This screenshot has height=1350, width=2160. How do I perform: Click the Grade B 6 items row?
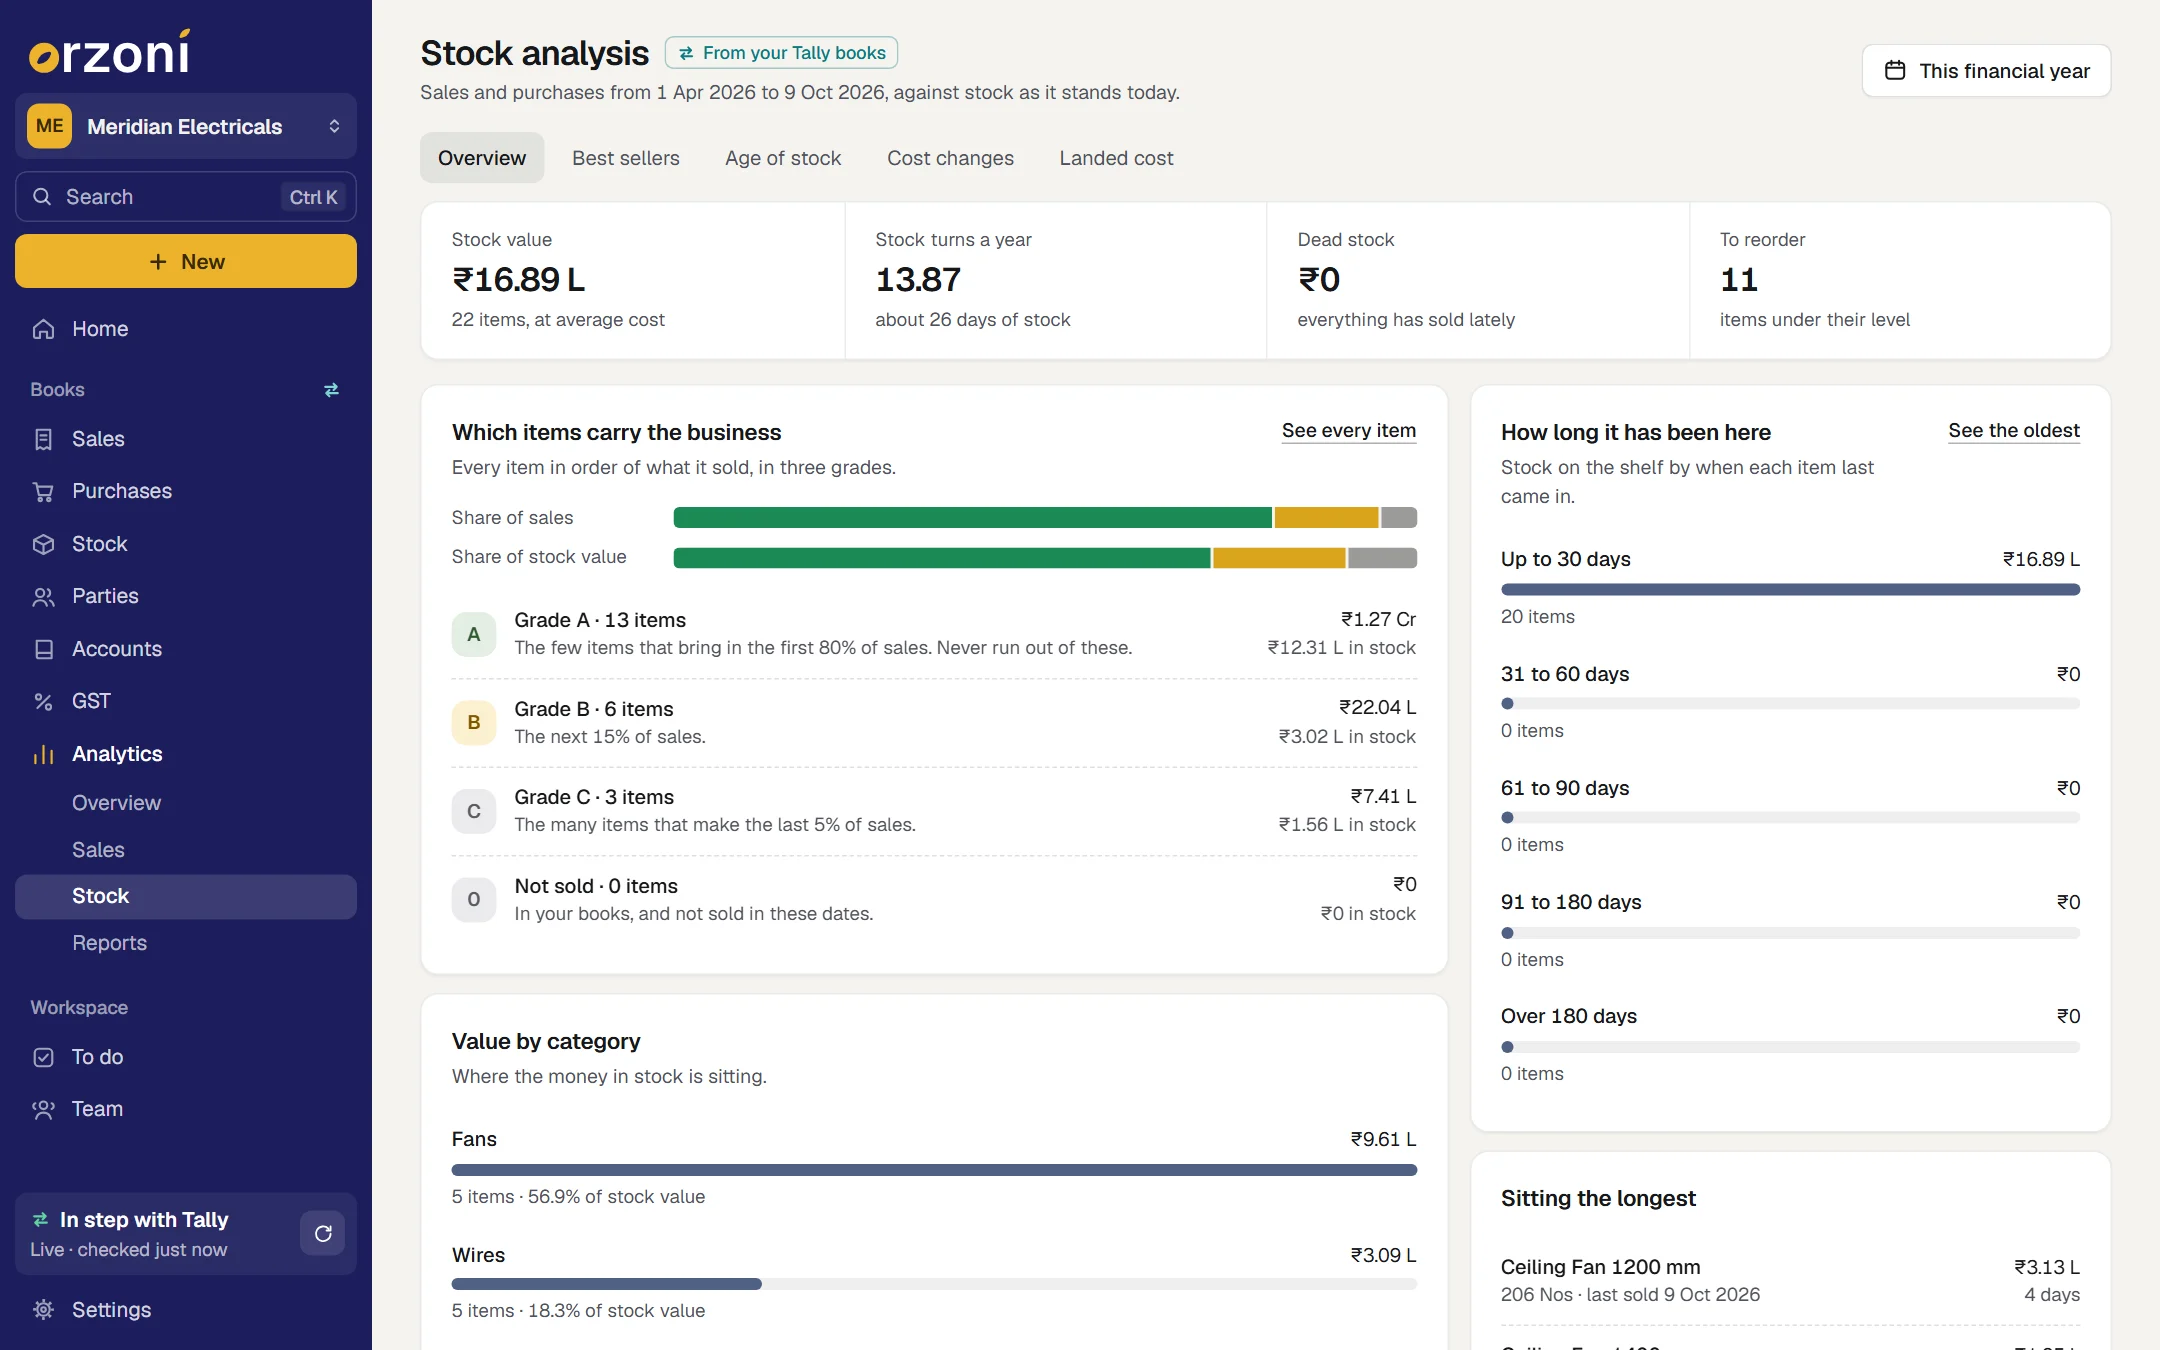point(934,723)
